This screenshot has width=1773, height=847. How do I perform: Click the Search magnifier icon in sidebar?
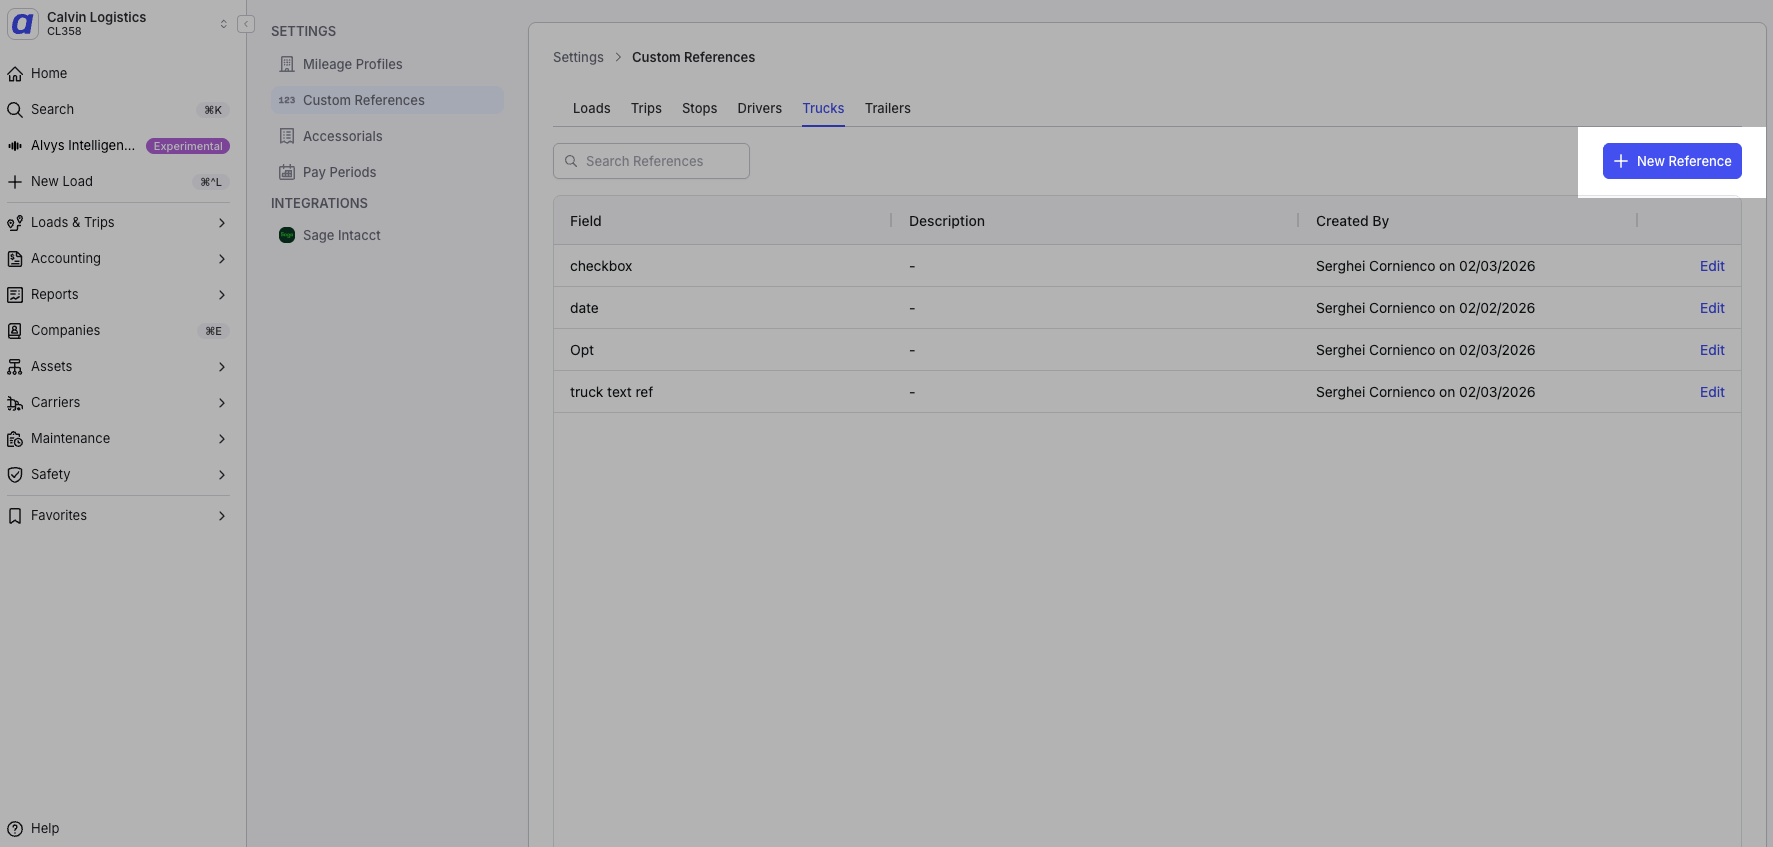pos(15,110)
